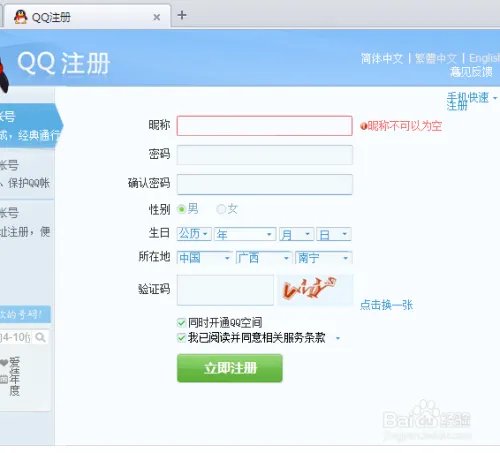Open the 南宁 city dropdown
Screen dimensions: 500x453
(323, 258)
